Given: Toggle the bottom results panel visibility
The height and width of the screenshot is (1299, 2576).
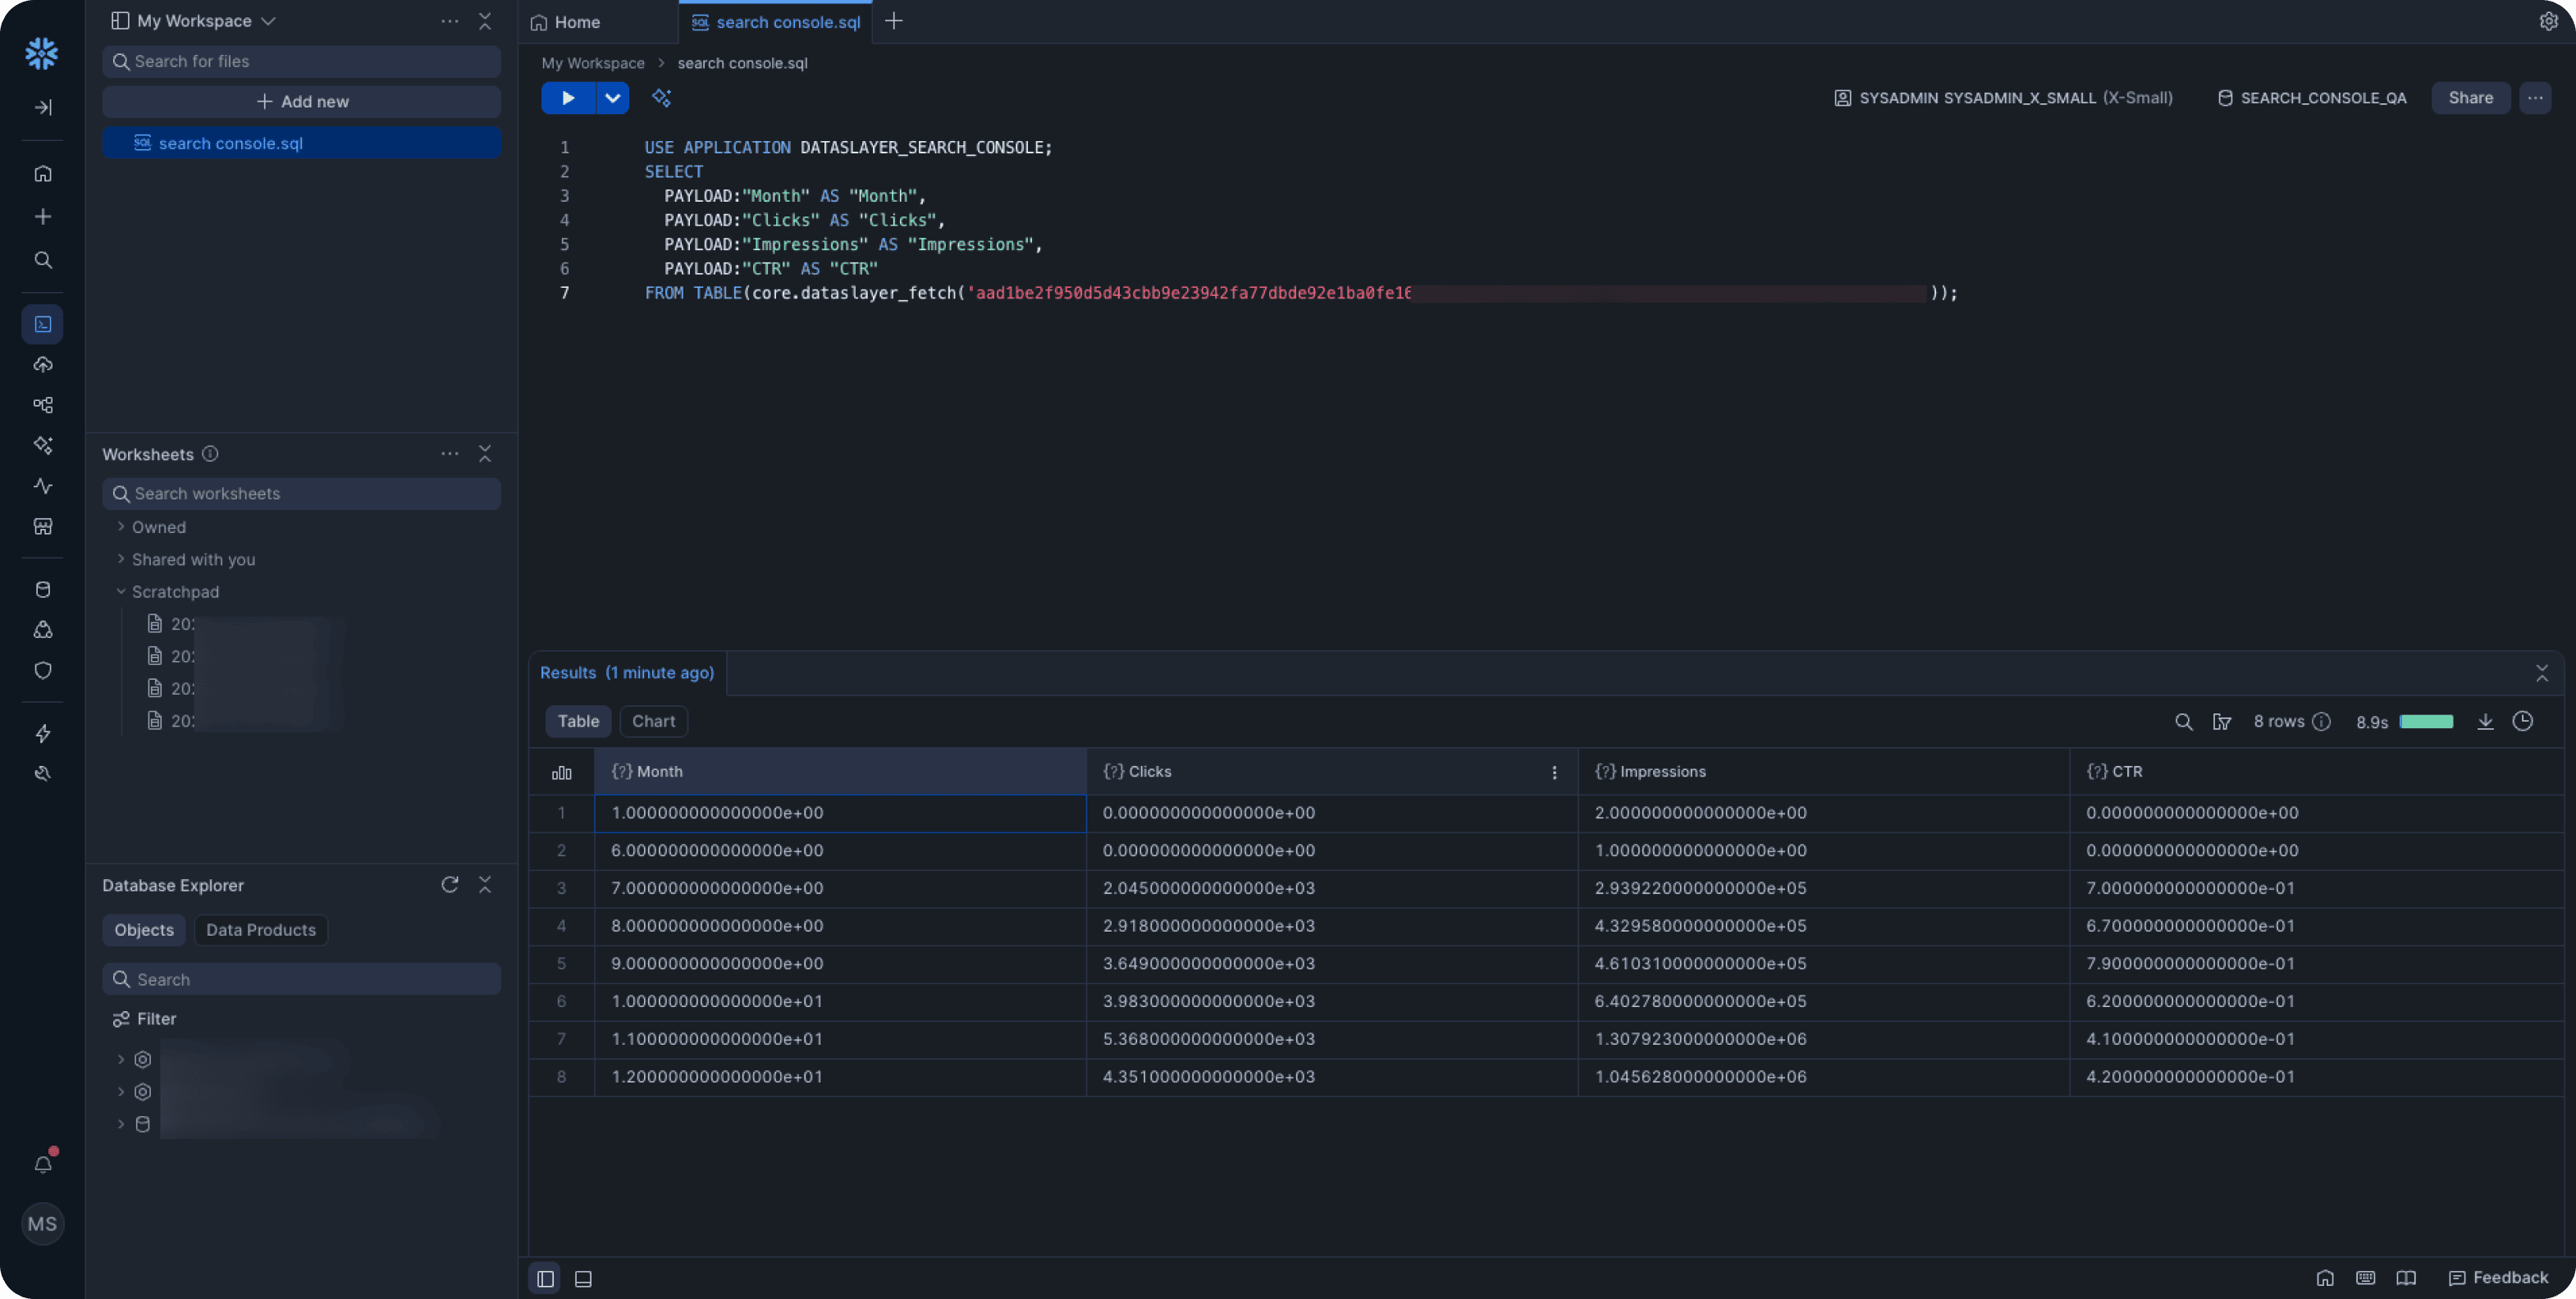Looking at the screenshot, I should 583,1279.
